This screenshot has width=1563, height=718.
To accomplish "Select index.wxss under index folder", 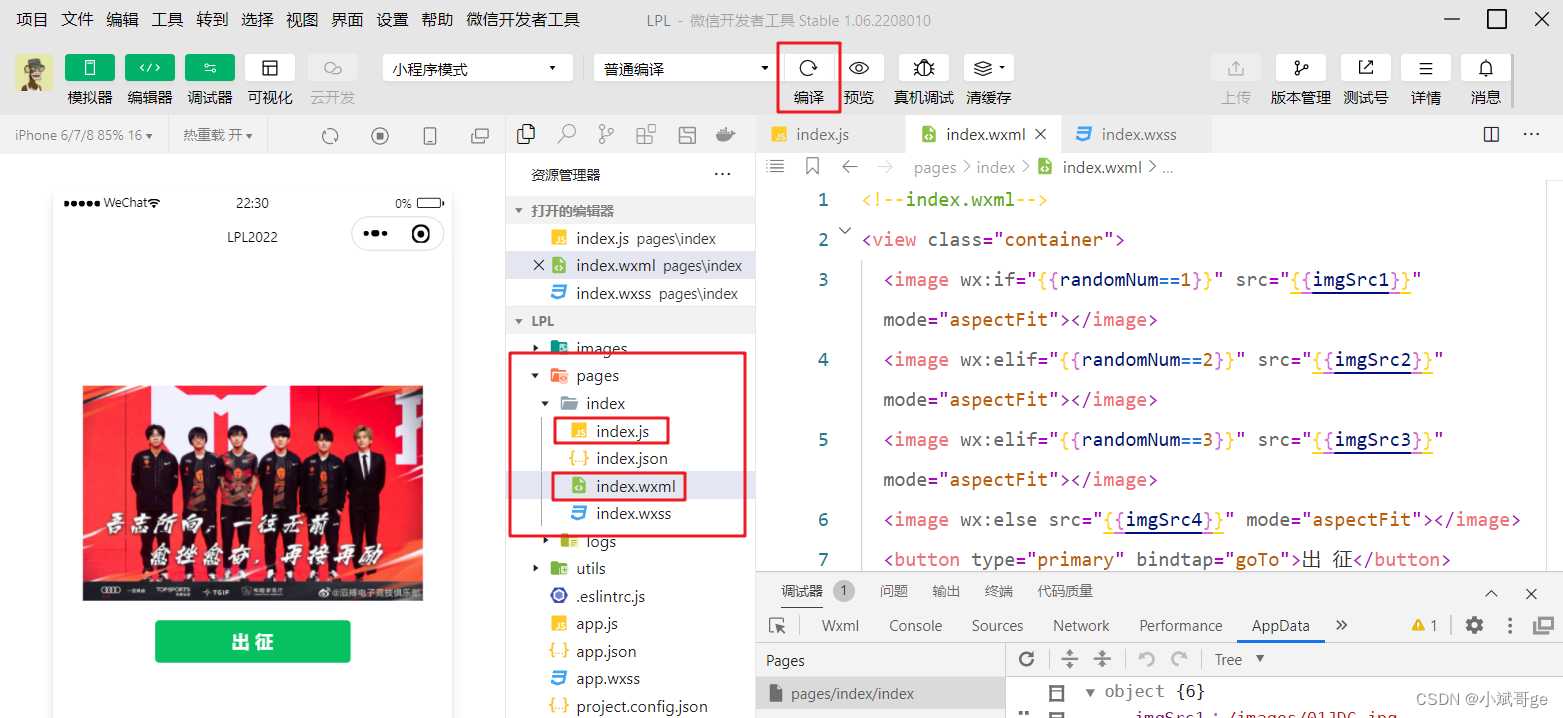I will click(631, 513).
